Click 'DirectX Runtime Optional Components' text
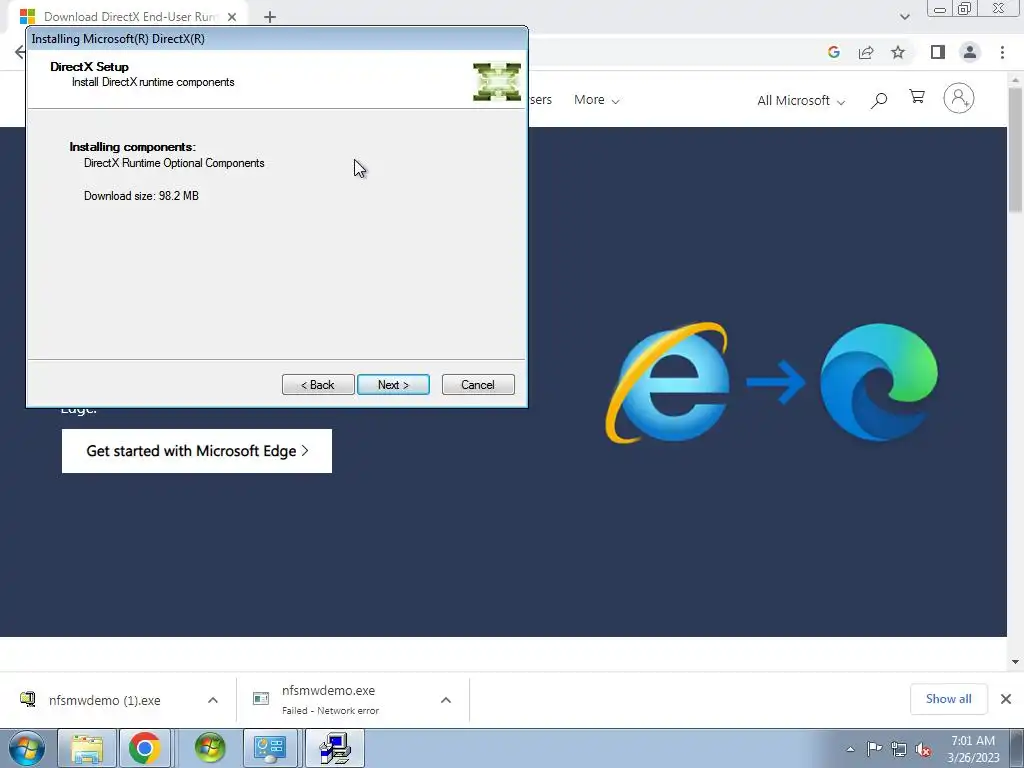 [x=174, y=163]
